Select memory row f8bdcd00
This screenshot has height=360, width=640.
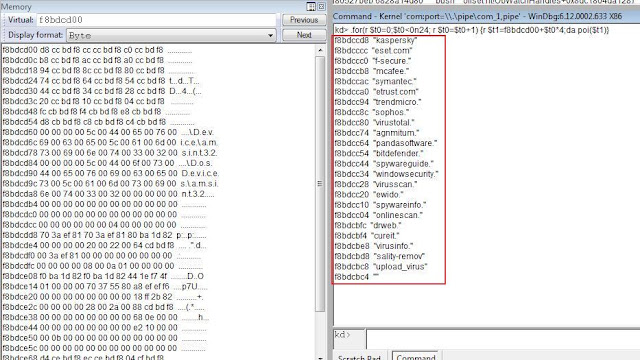(x=97, y=50)
